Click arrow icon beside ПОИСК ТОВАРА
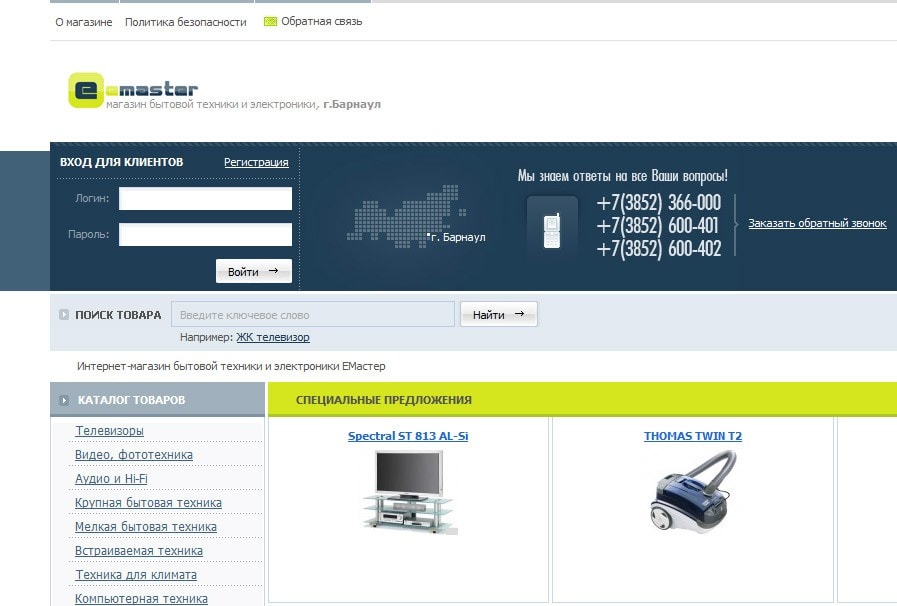The width and height of the screenshot is (897, 606). pos(65,315)
